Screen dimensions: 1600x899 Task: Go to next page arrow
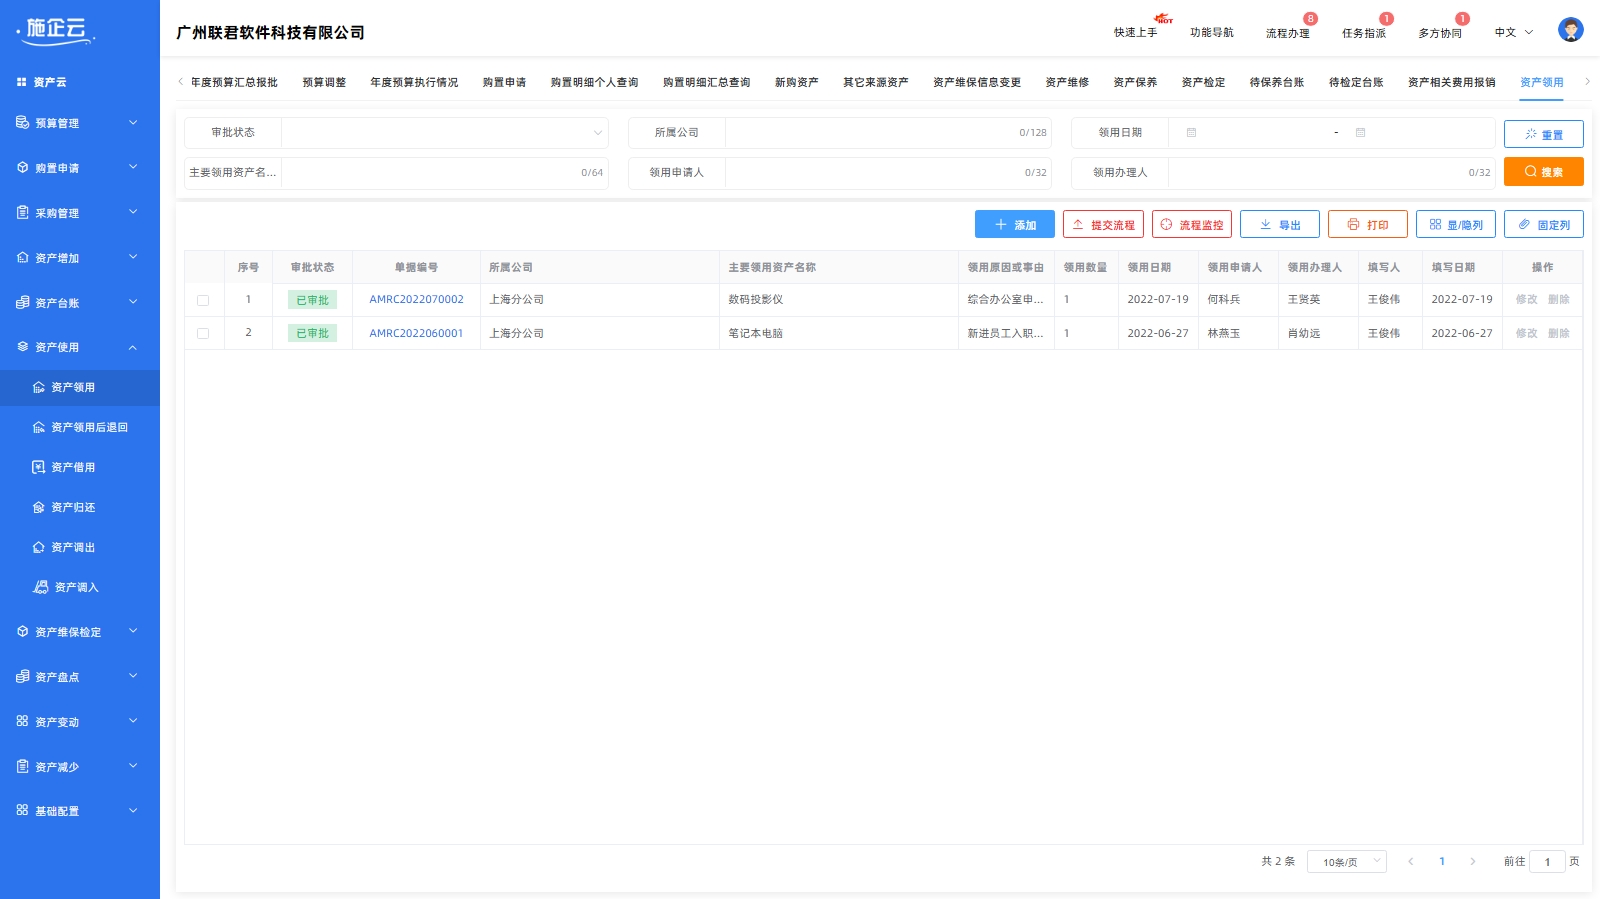(1472, 861)
